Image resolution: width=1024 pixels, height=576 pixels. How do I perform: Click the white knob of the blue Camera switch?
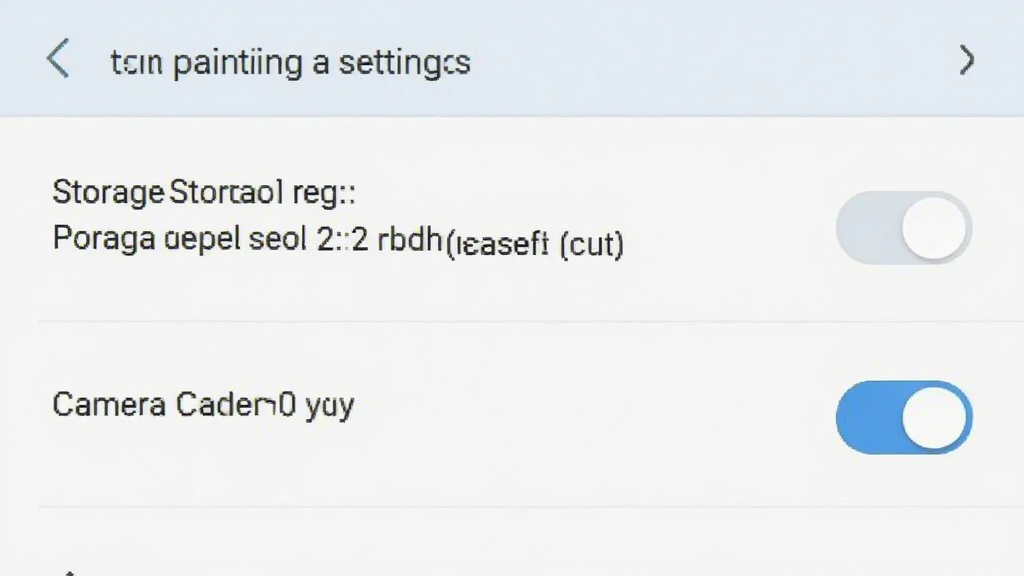(934, 418)
